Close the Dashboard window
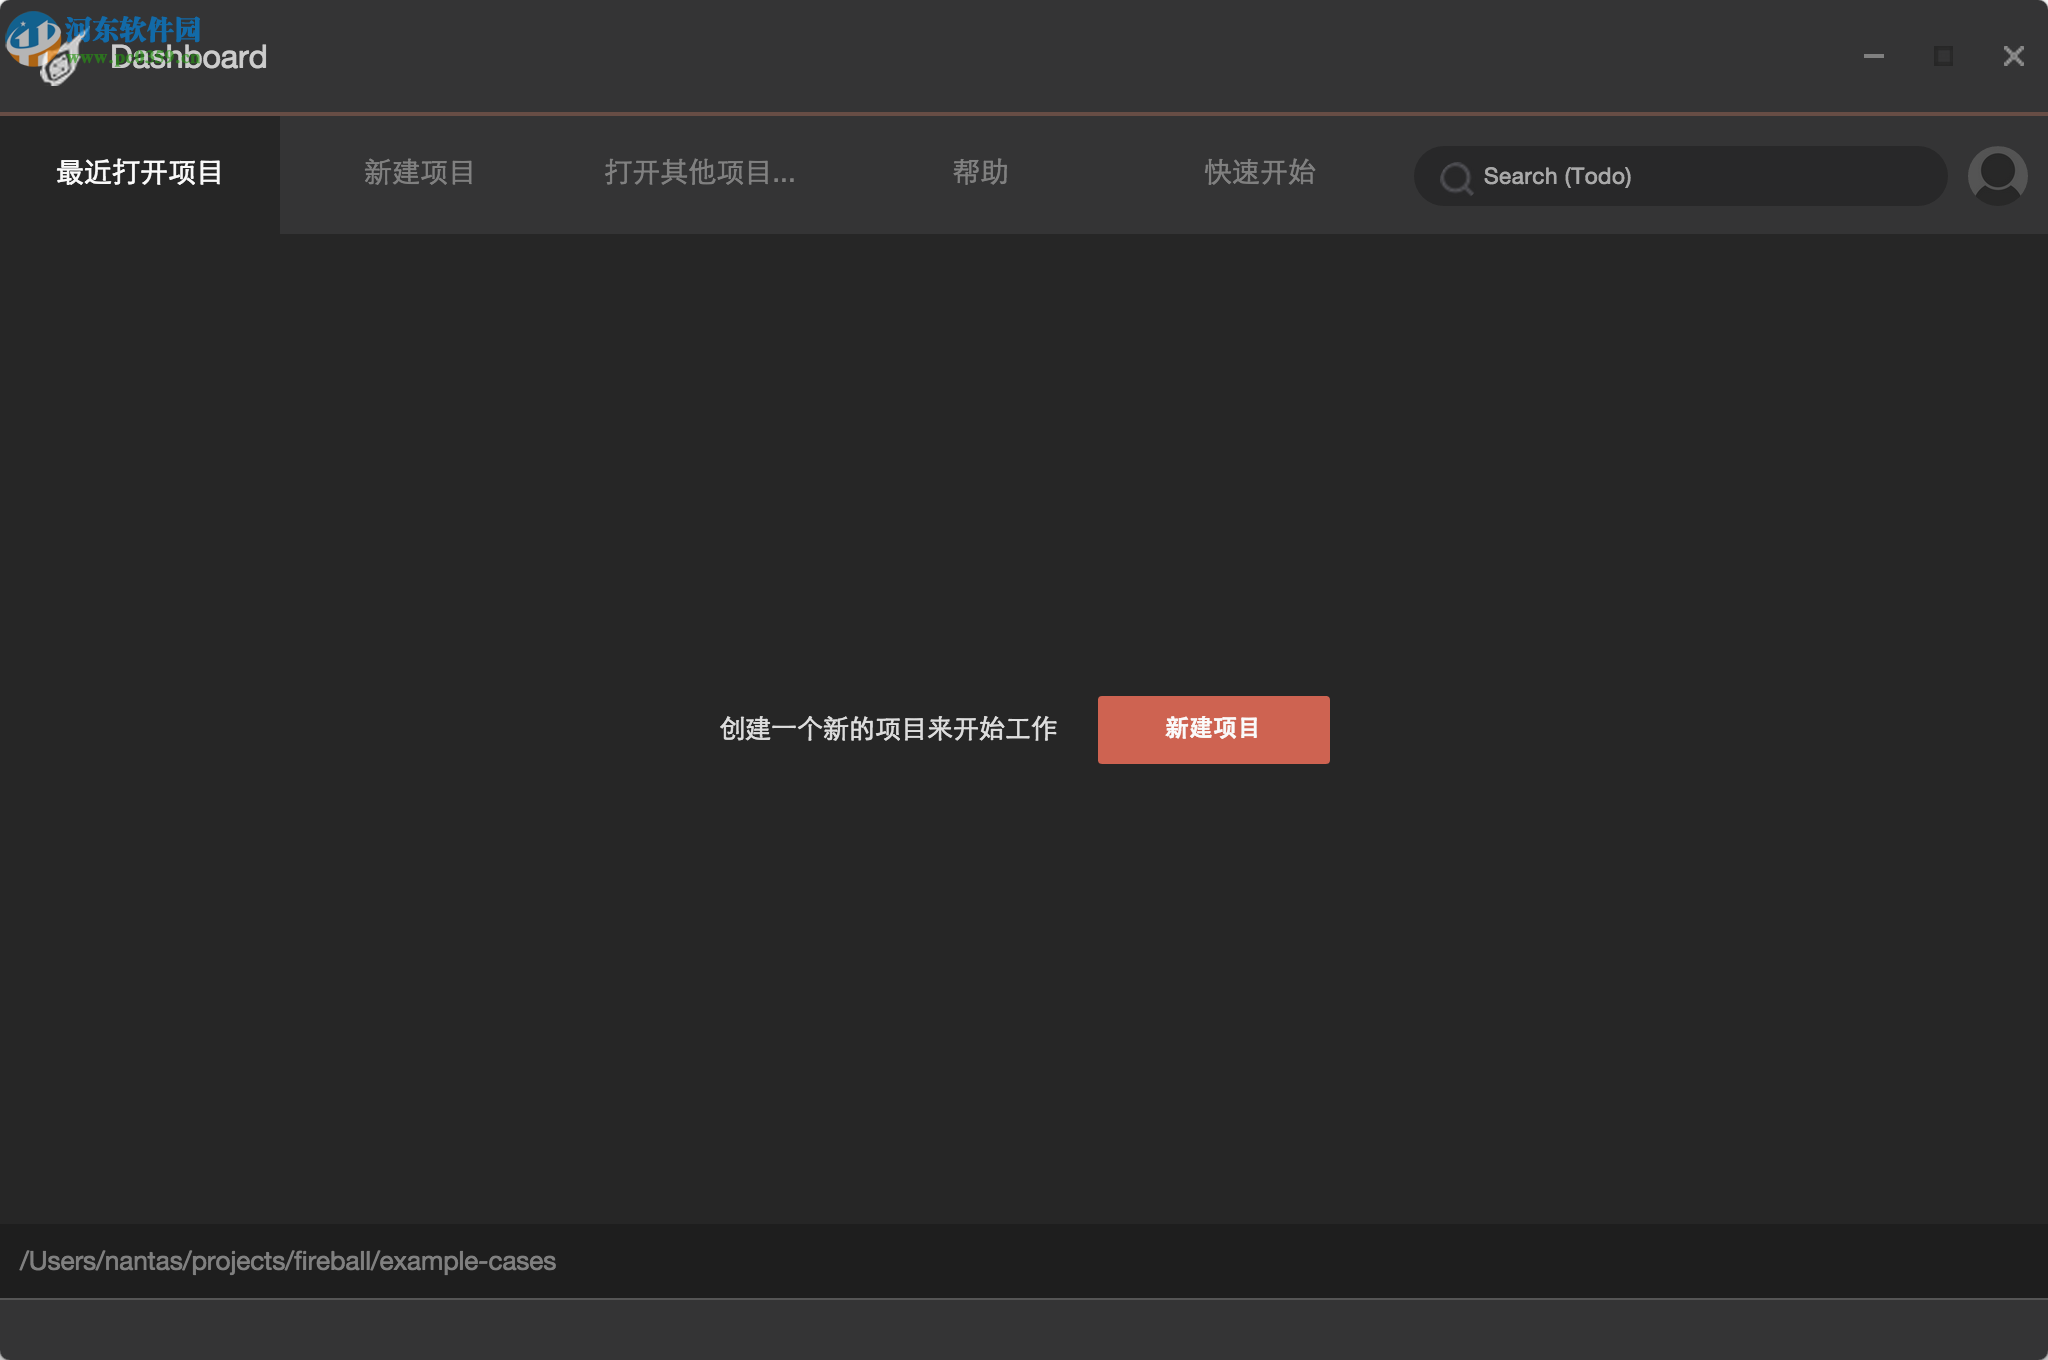Image resolution: width=2048 pixels, height=1360 pixels. (x=2013, y=56)
